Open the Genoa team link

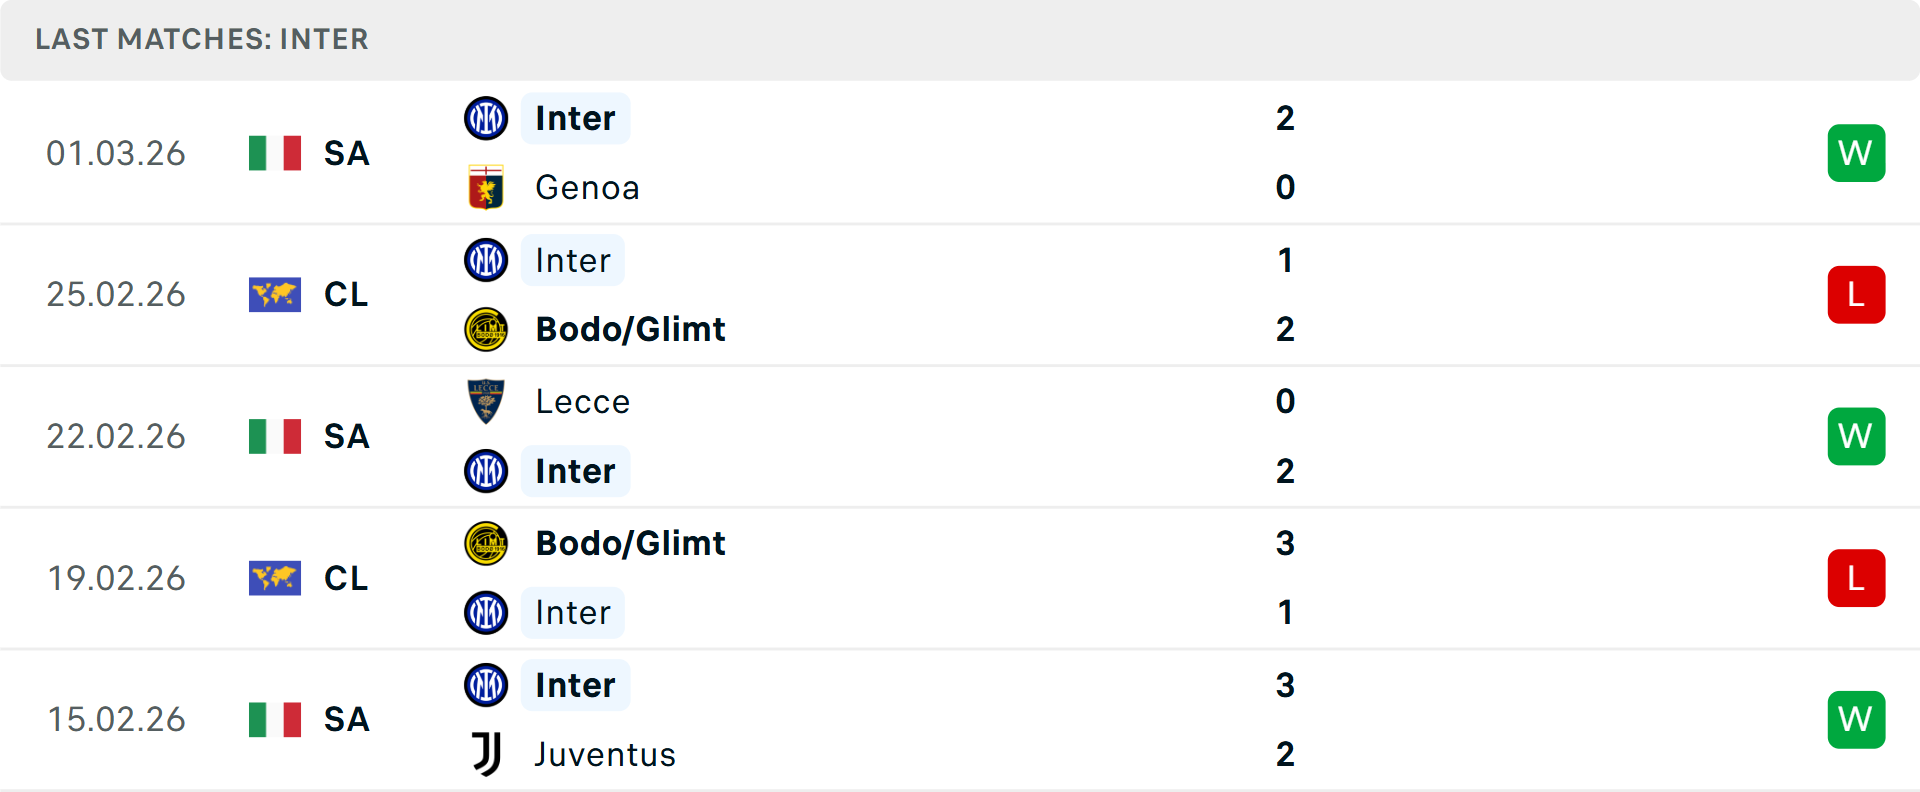587,188
